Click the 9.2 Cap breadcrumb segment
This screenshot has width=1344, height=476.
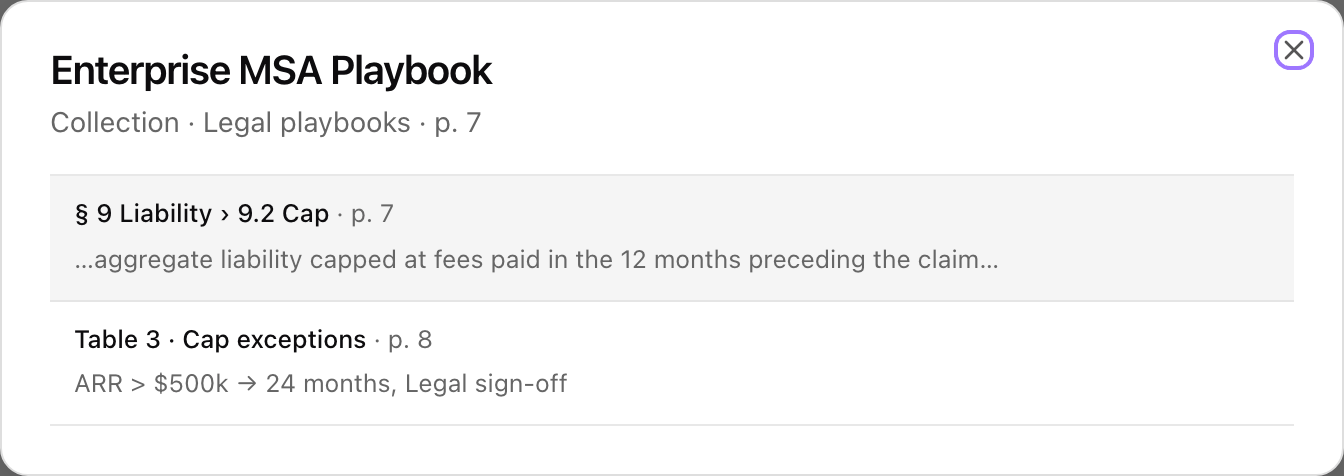[283, 214]
